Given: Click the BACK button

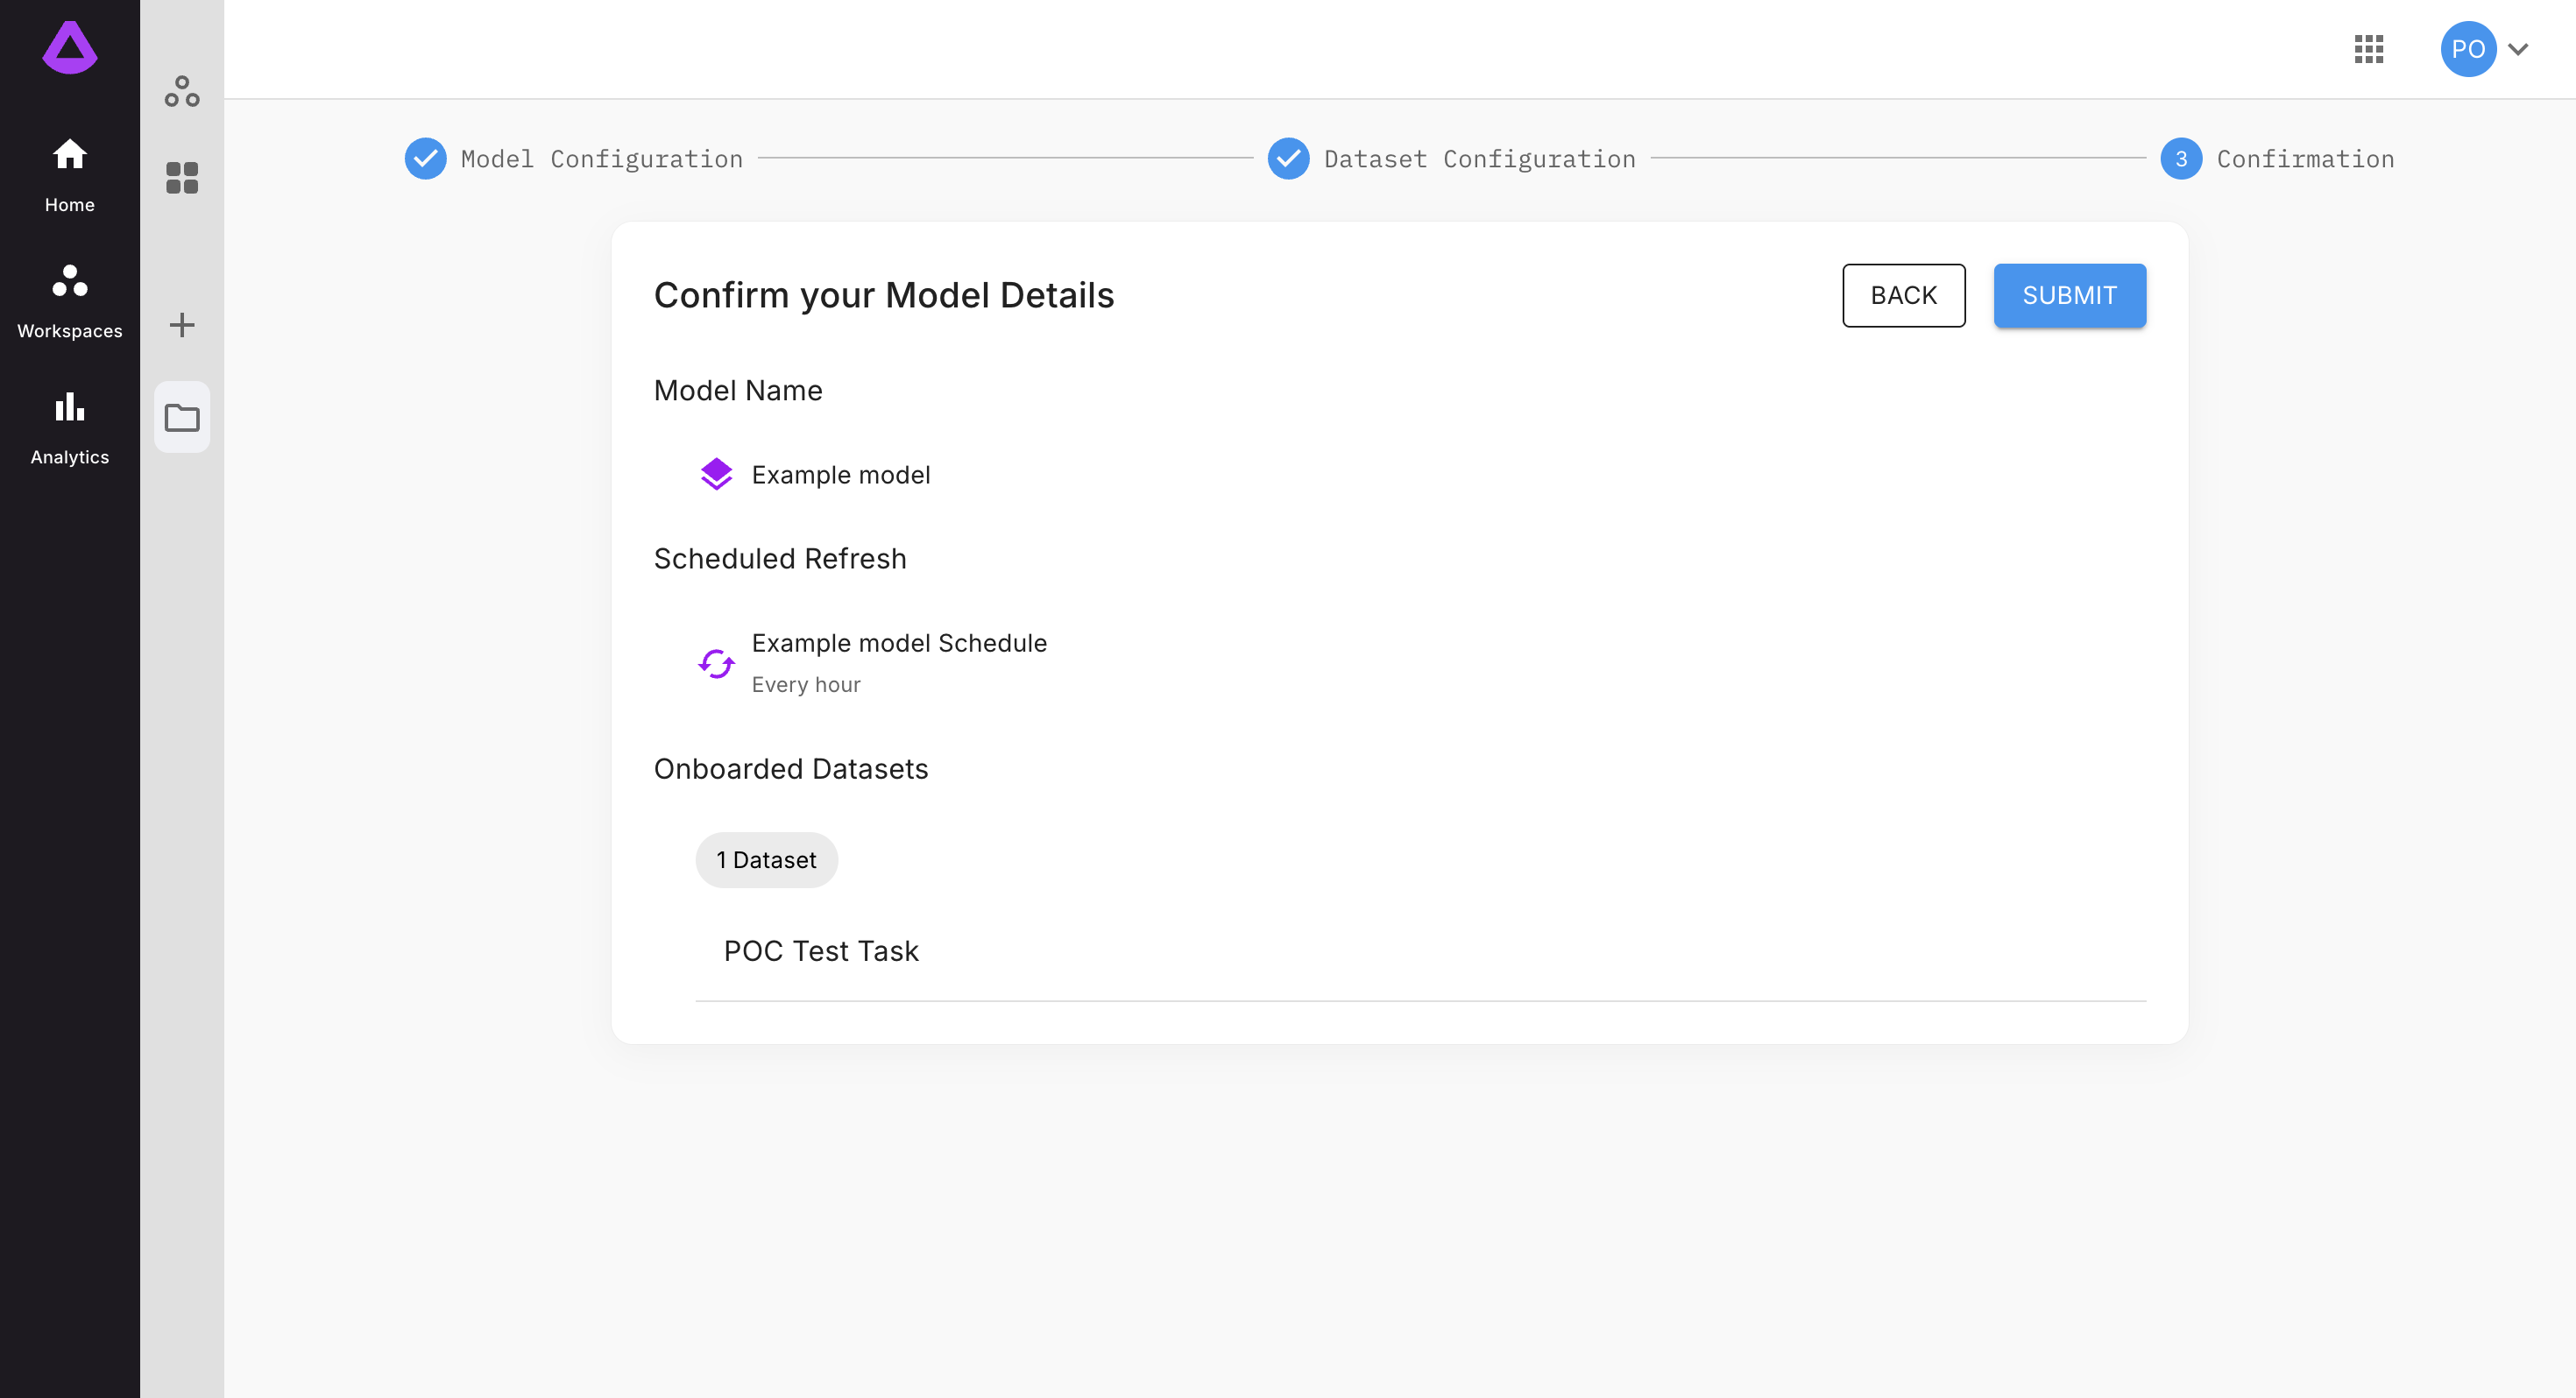Looking at the screenshot, I should [x=1904, y=296].
